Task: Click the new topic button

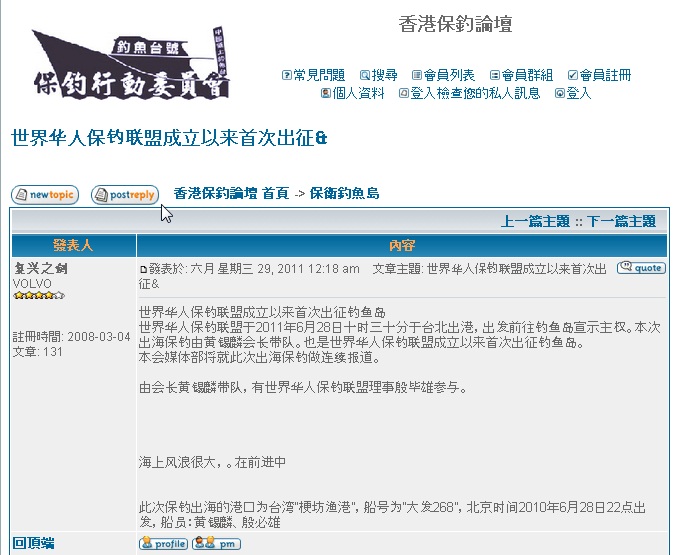Action: click(x=45, y=195)
